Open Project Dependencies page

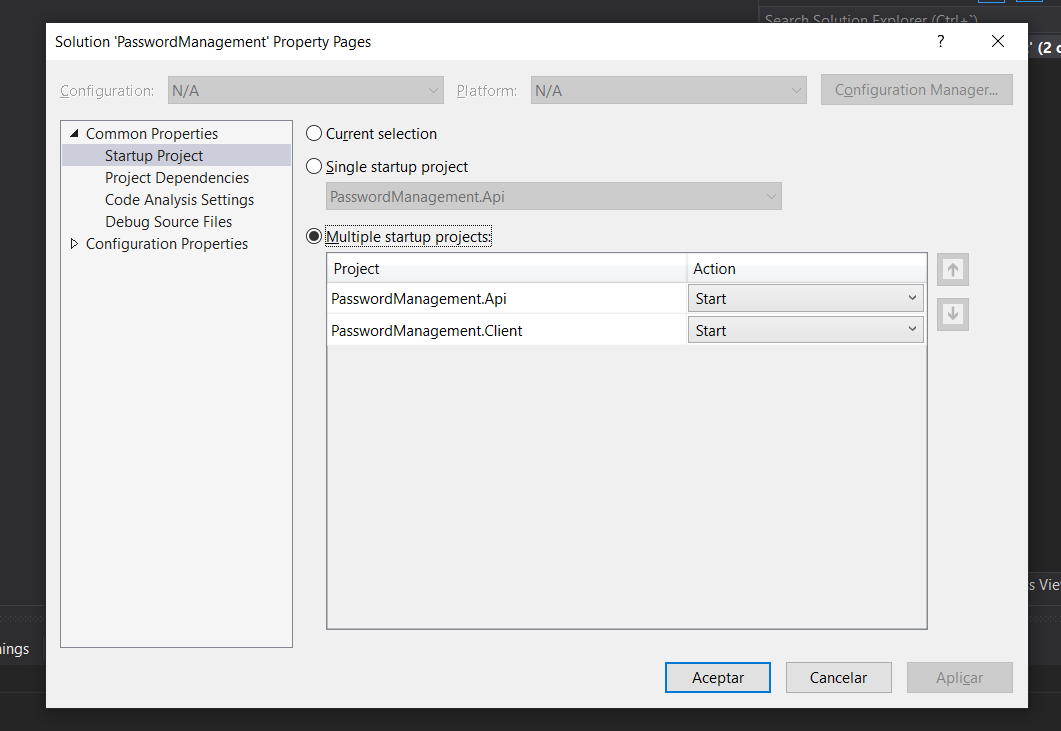coord(177,177)
